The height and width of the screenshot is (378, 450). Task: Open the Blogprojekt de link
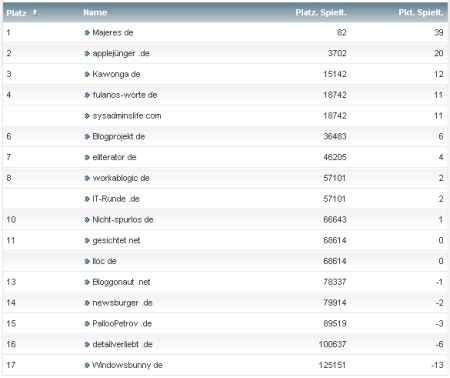tap(118, 136)
